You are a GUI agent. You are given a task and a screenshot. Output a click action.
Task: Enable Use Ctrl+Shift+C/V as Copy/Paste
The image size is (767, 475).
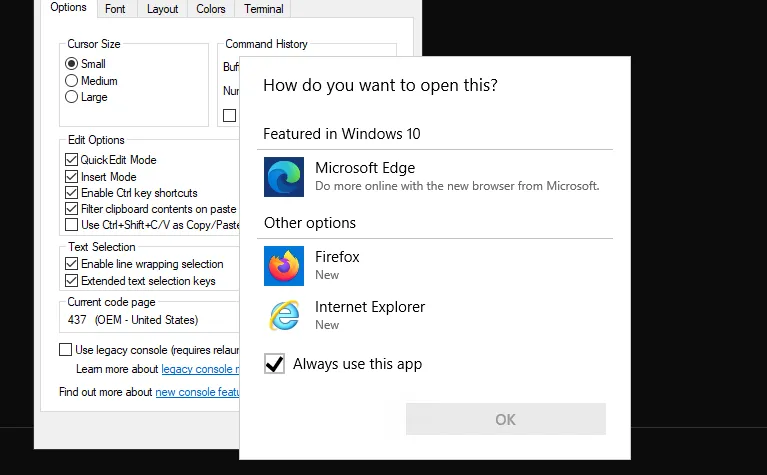click(x=71, y=225)
